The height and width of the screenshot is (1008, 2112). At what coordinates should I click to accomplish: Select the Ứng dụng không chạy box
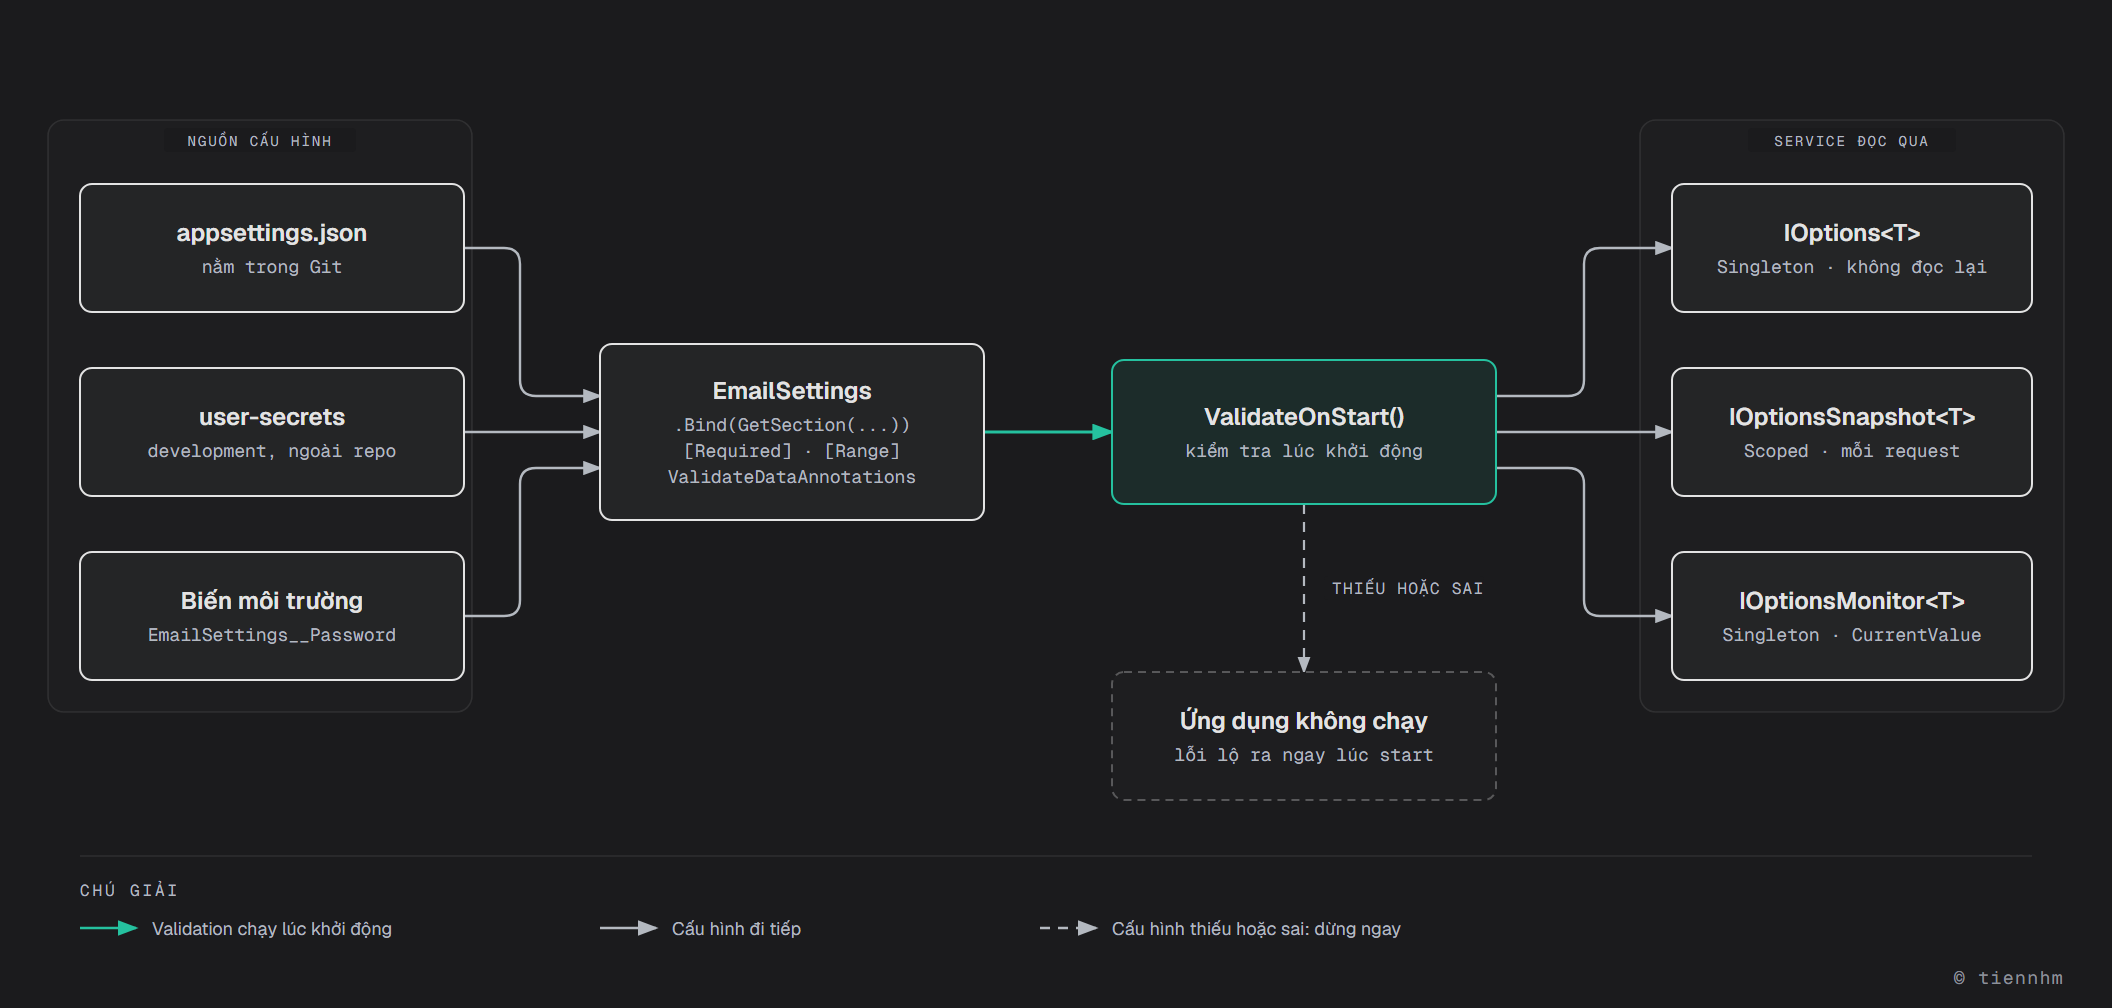1304,736
